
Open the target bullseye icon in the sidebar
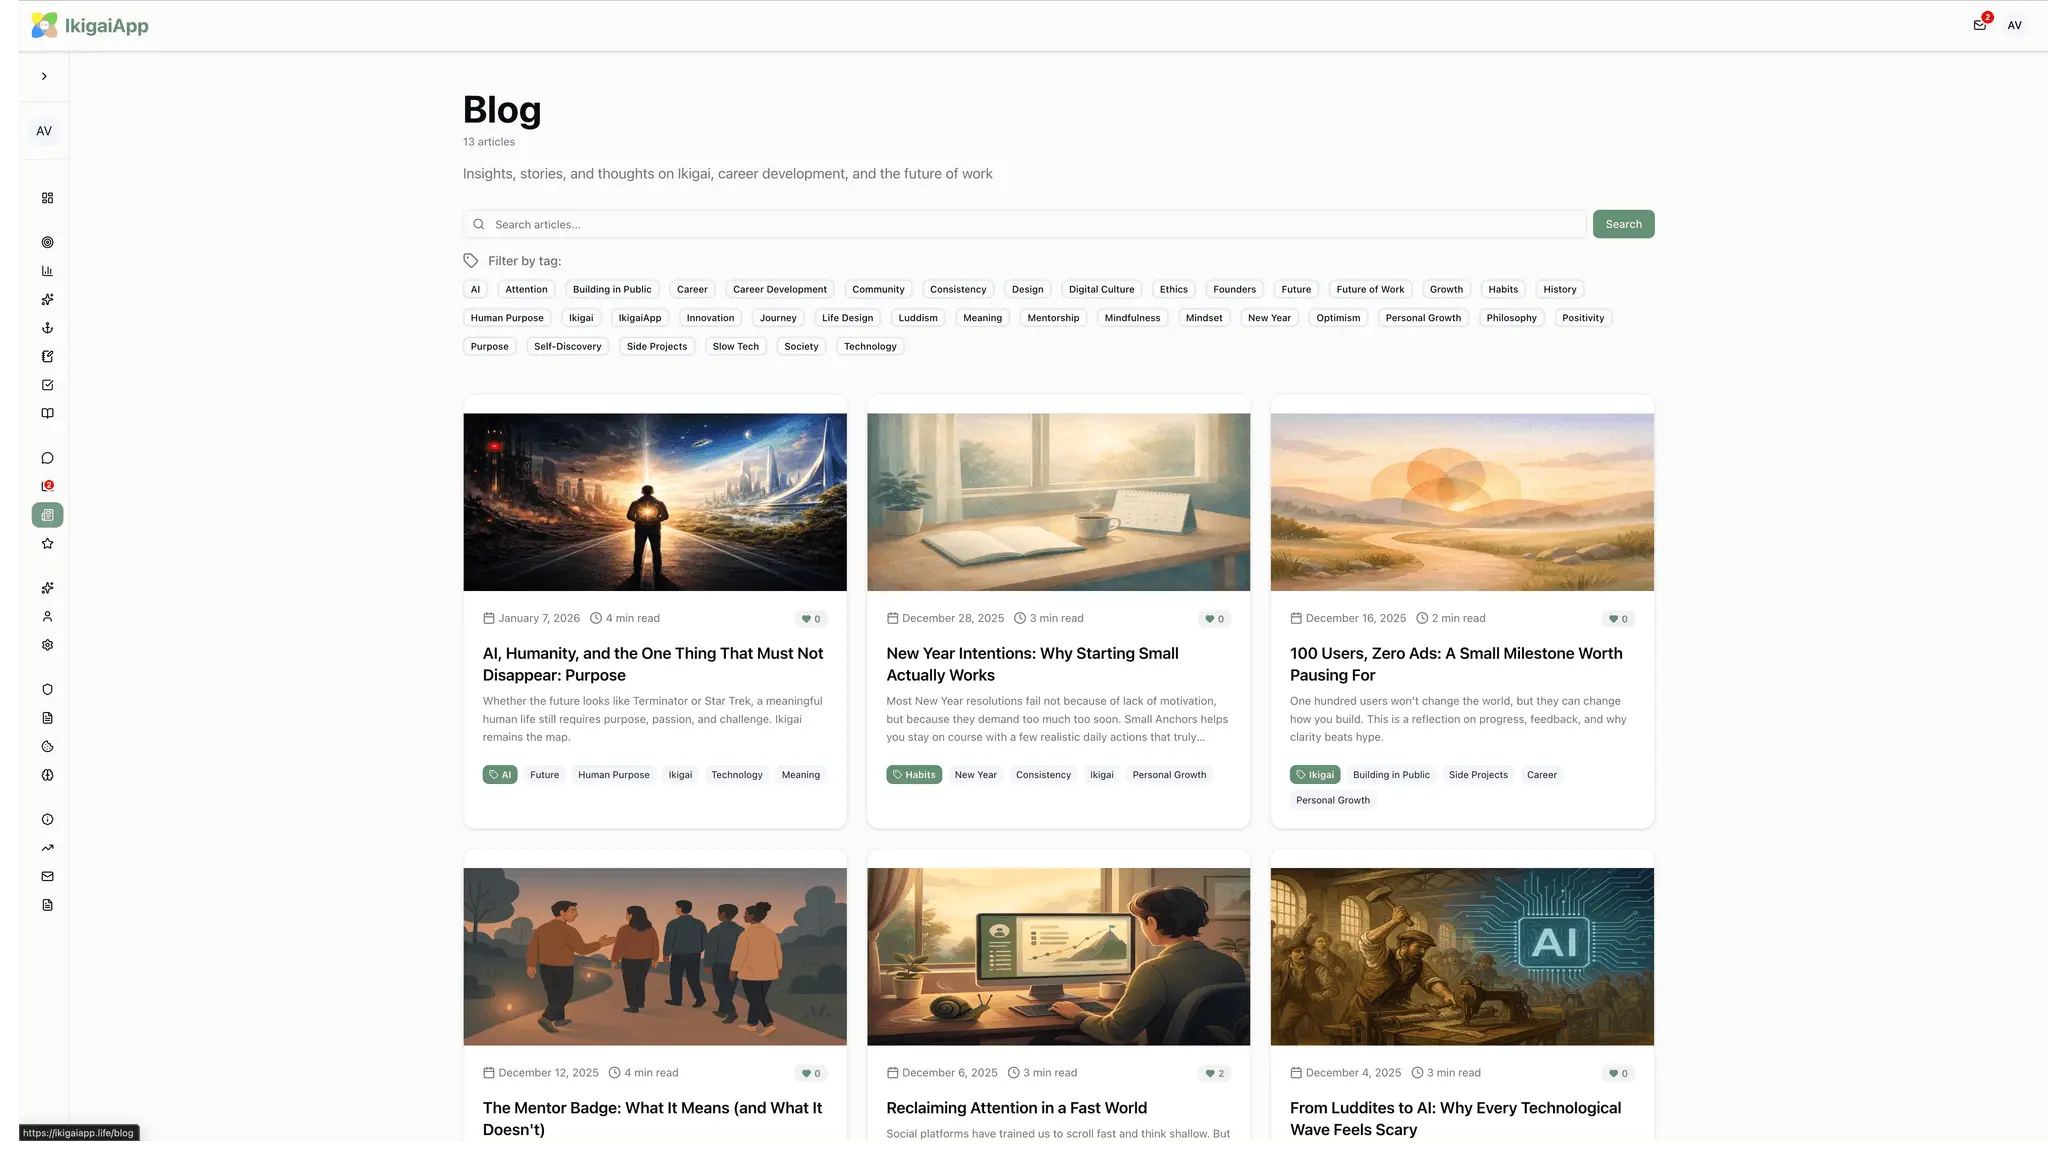[47, 242]
